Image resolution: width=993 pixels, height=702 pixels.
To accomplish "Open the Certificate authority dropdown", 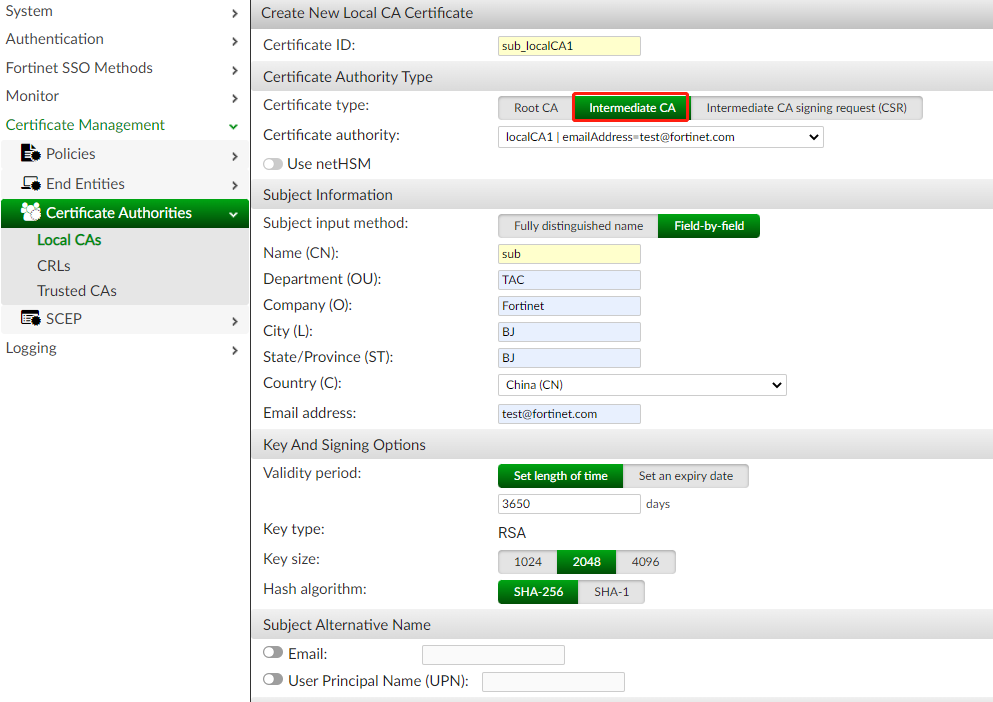I will 660,137.
